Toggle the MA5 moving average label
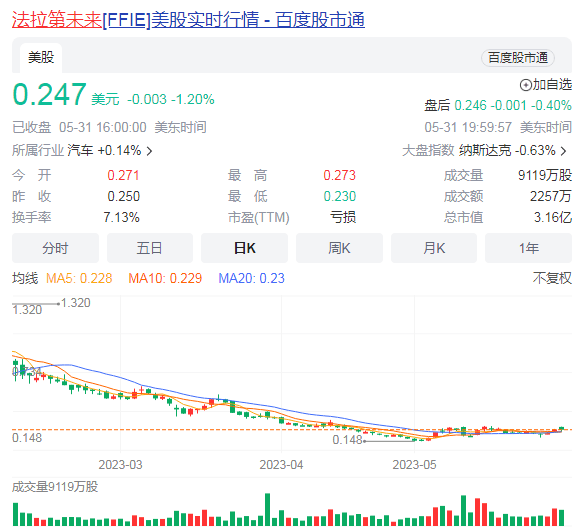This screenshot has height=530, width=577. coord(79,278)
